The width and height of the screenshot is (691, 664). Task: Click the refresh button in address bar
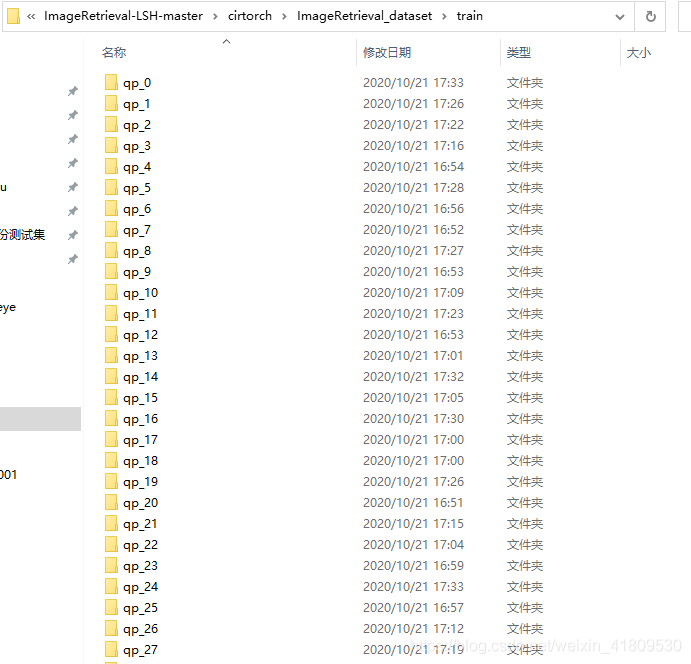(x=650, y=16)
